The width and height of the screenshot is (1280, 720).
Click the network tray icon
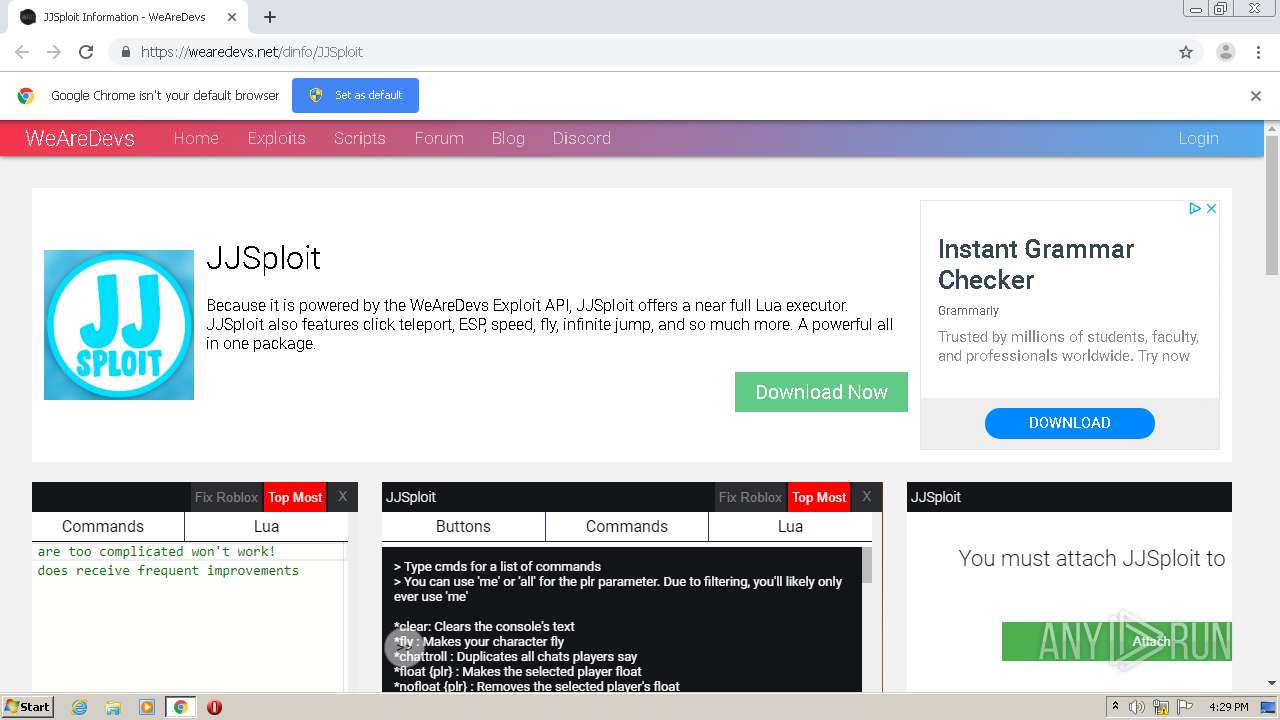tap(1161, 707)
